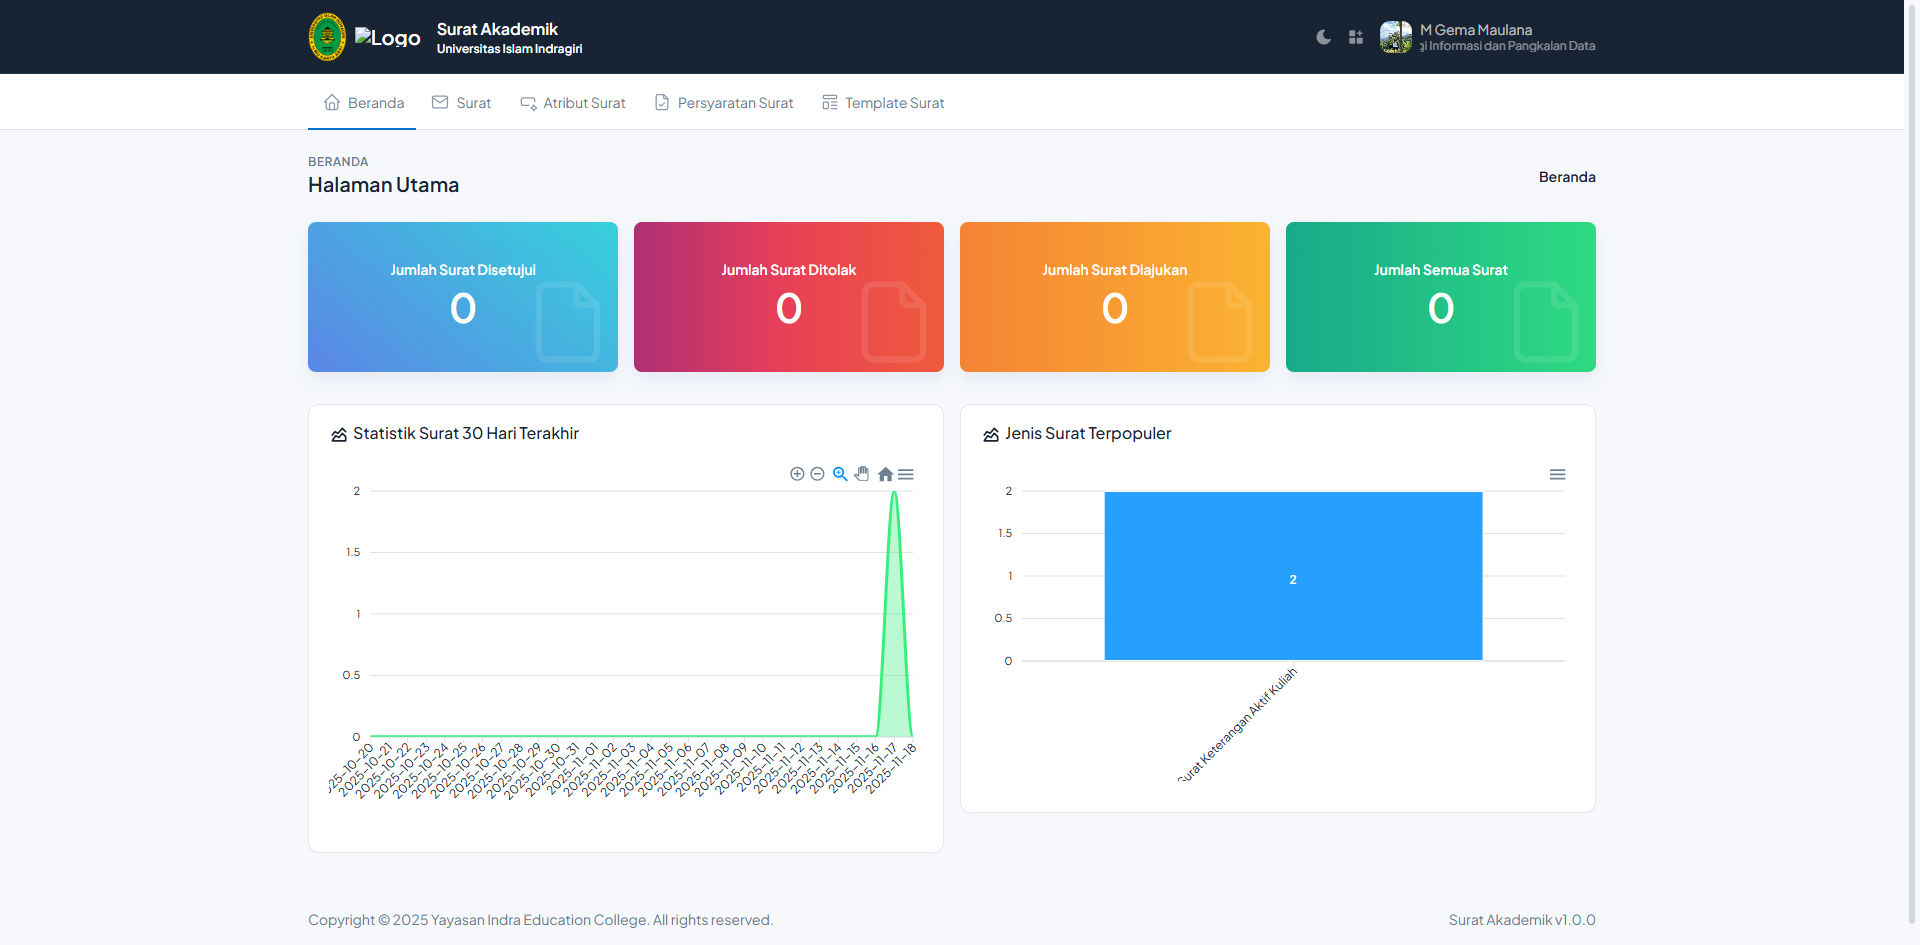Click the Jumlah Surat Disetujui card
Viewport: 1920px width, 945px height.
(x=463, y=297)
